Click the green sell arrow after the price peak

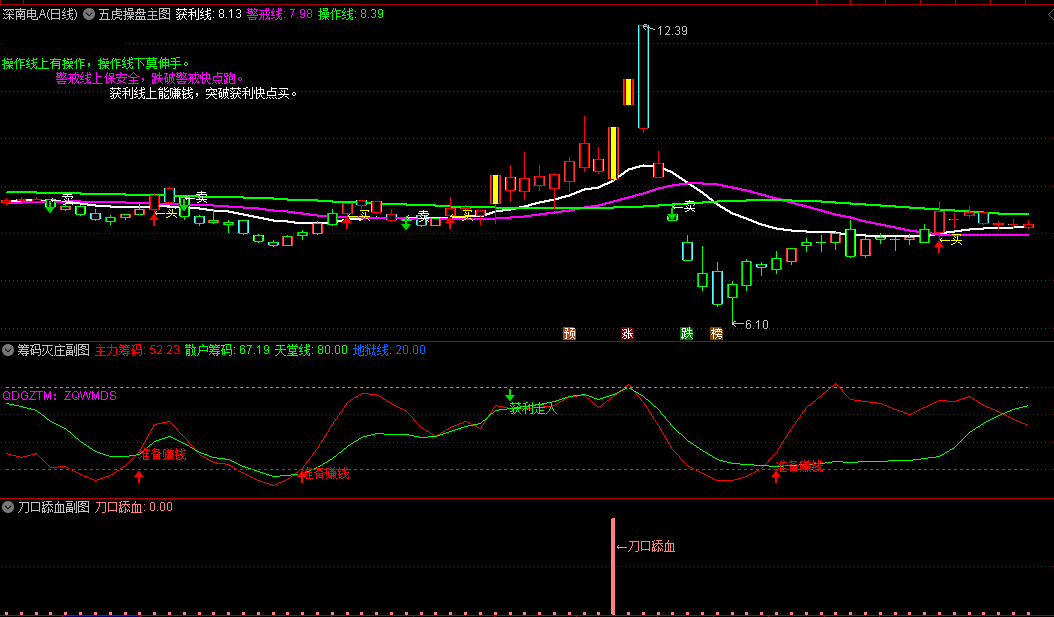(x=673, y=215)
